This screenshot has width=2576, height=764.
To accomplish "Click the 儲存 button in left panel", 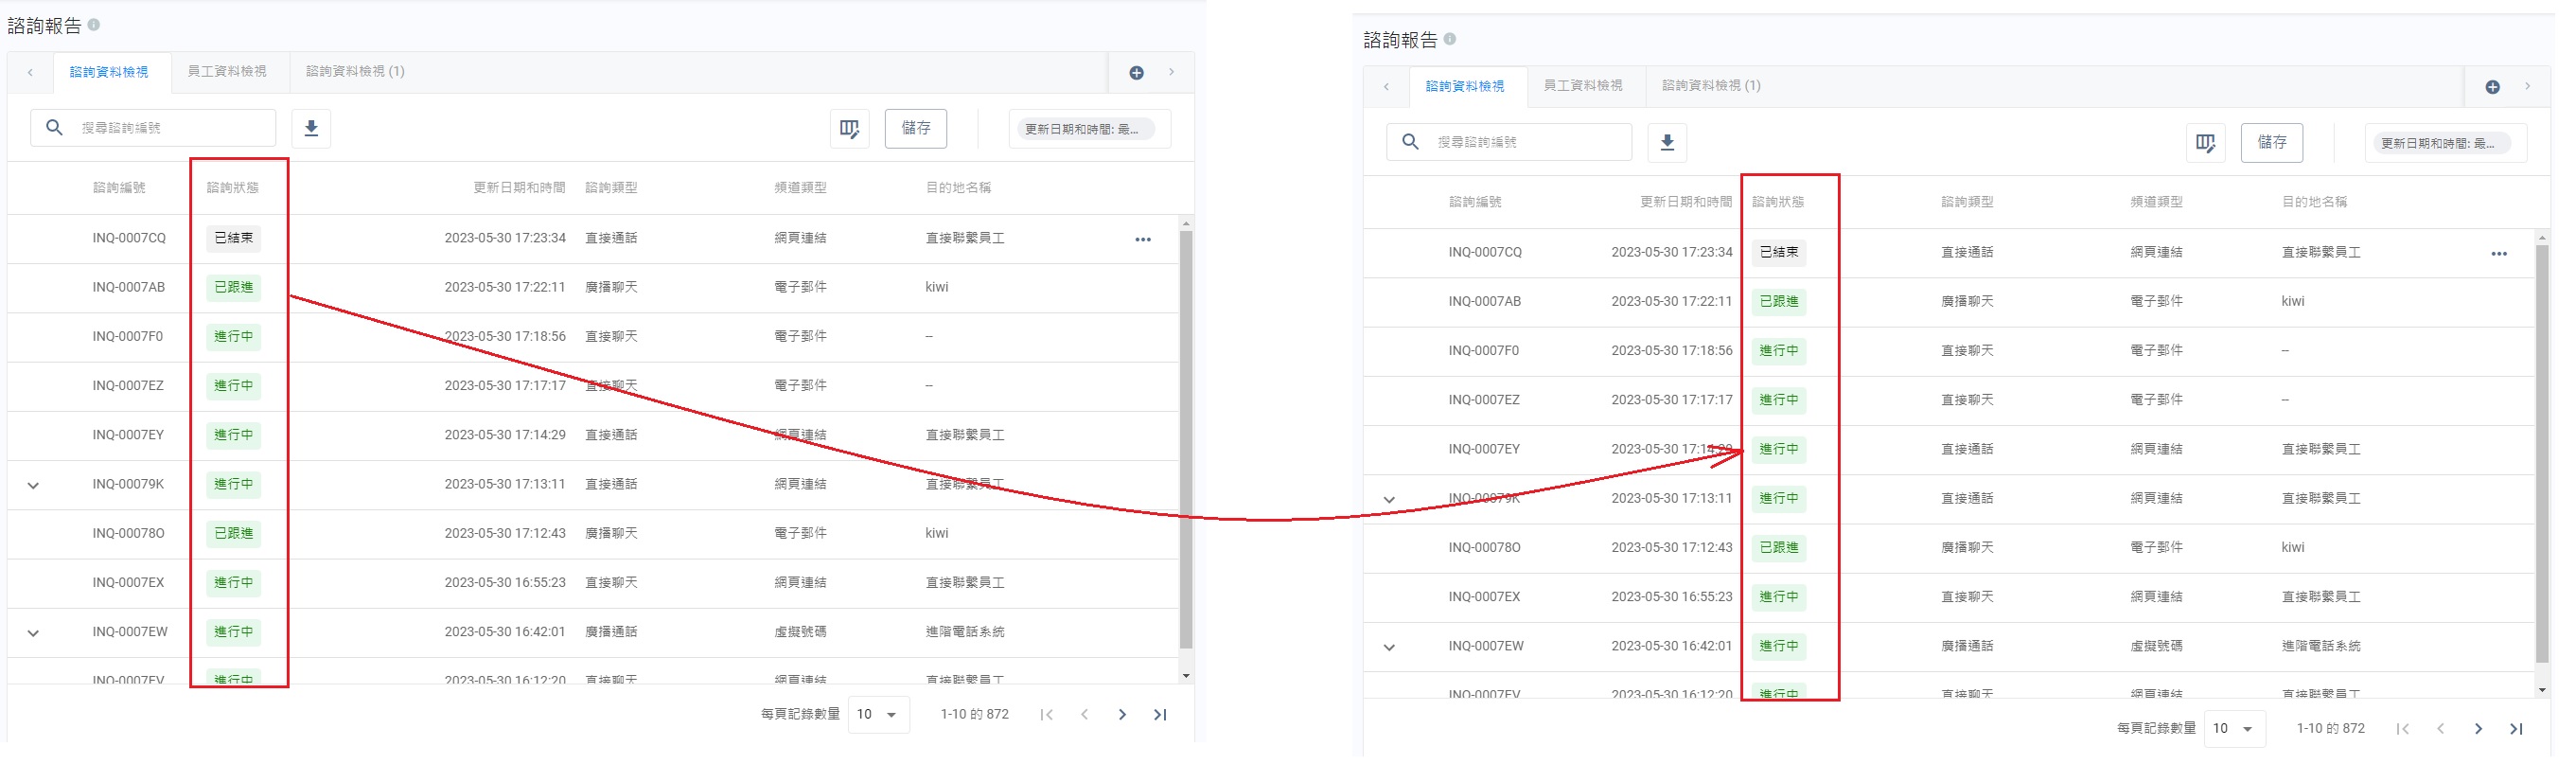I will (x=915, y=128).
